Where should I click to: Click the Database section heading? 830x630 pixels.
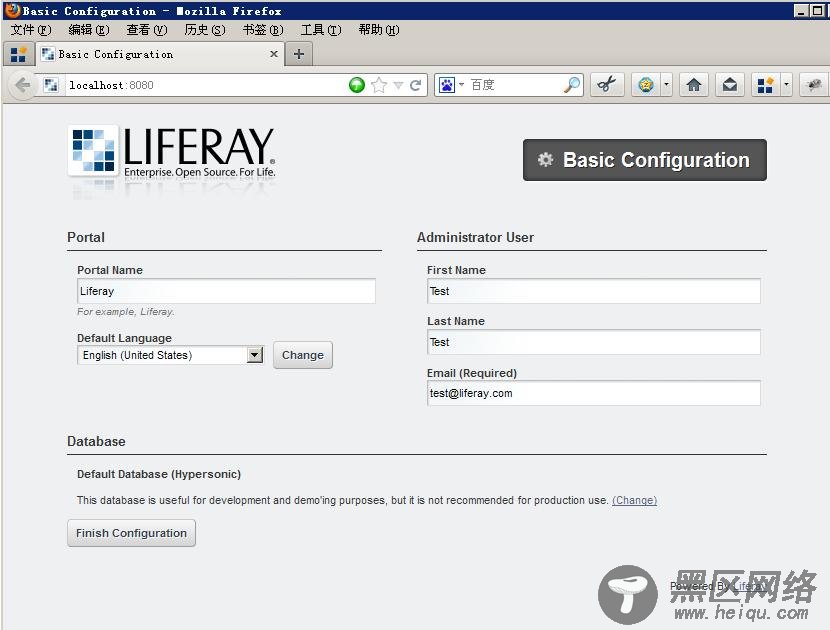tap(96, 441)
